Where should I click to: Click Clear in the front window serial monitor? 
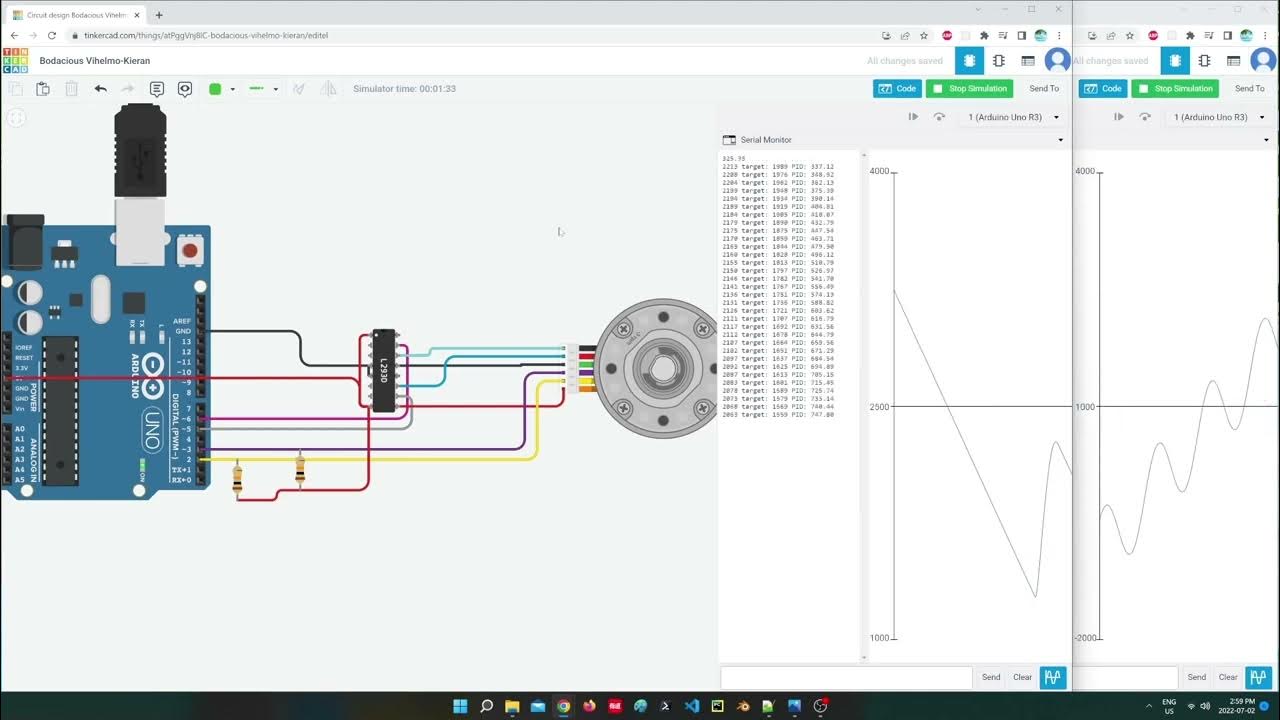pos(1022,677)
